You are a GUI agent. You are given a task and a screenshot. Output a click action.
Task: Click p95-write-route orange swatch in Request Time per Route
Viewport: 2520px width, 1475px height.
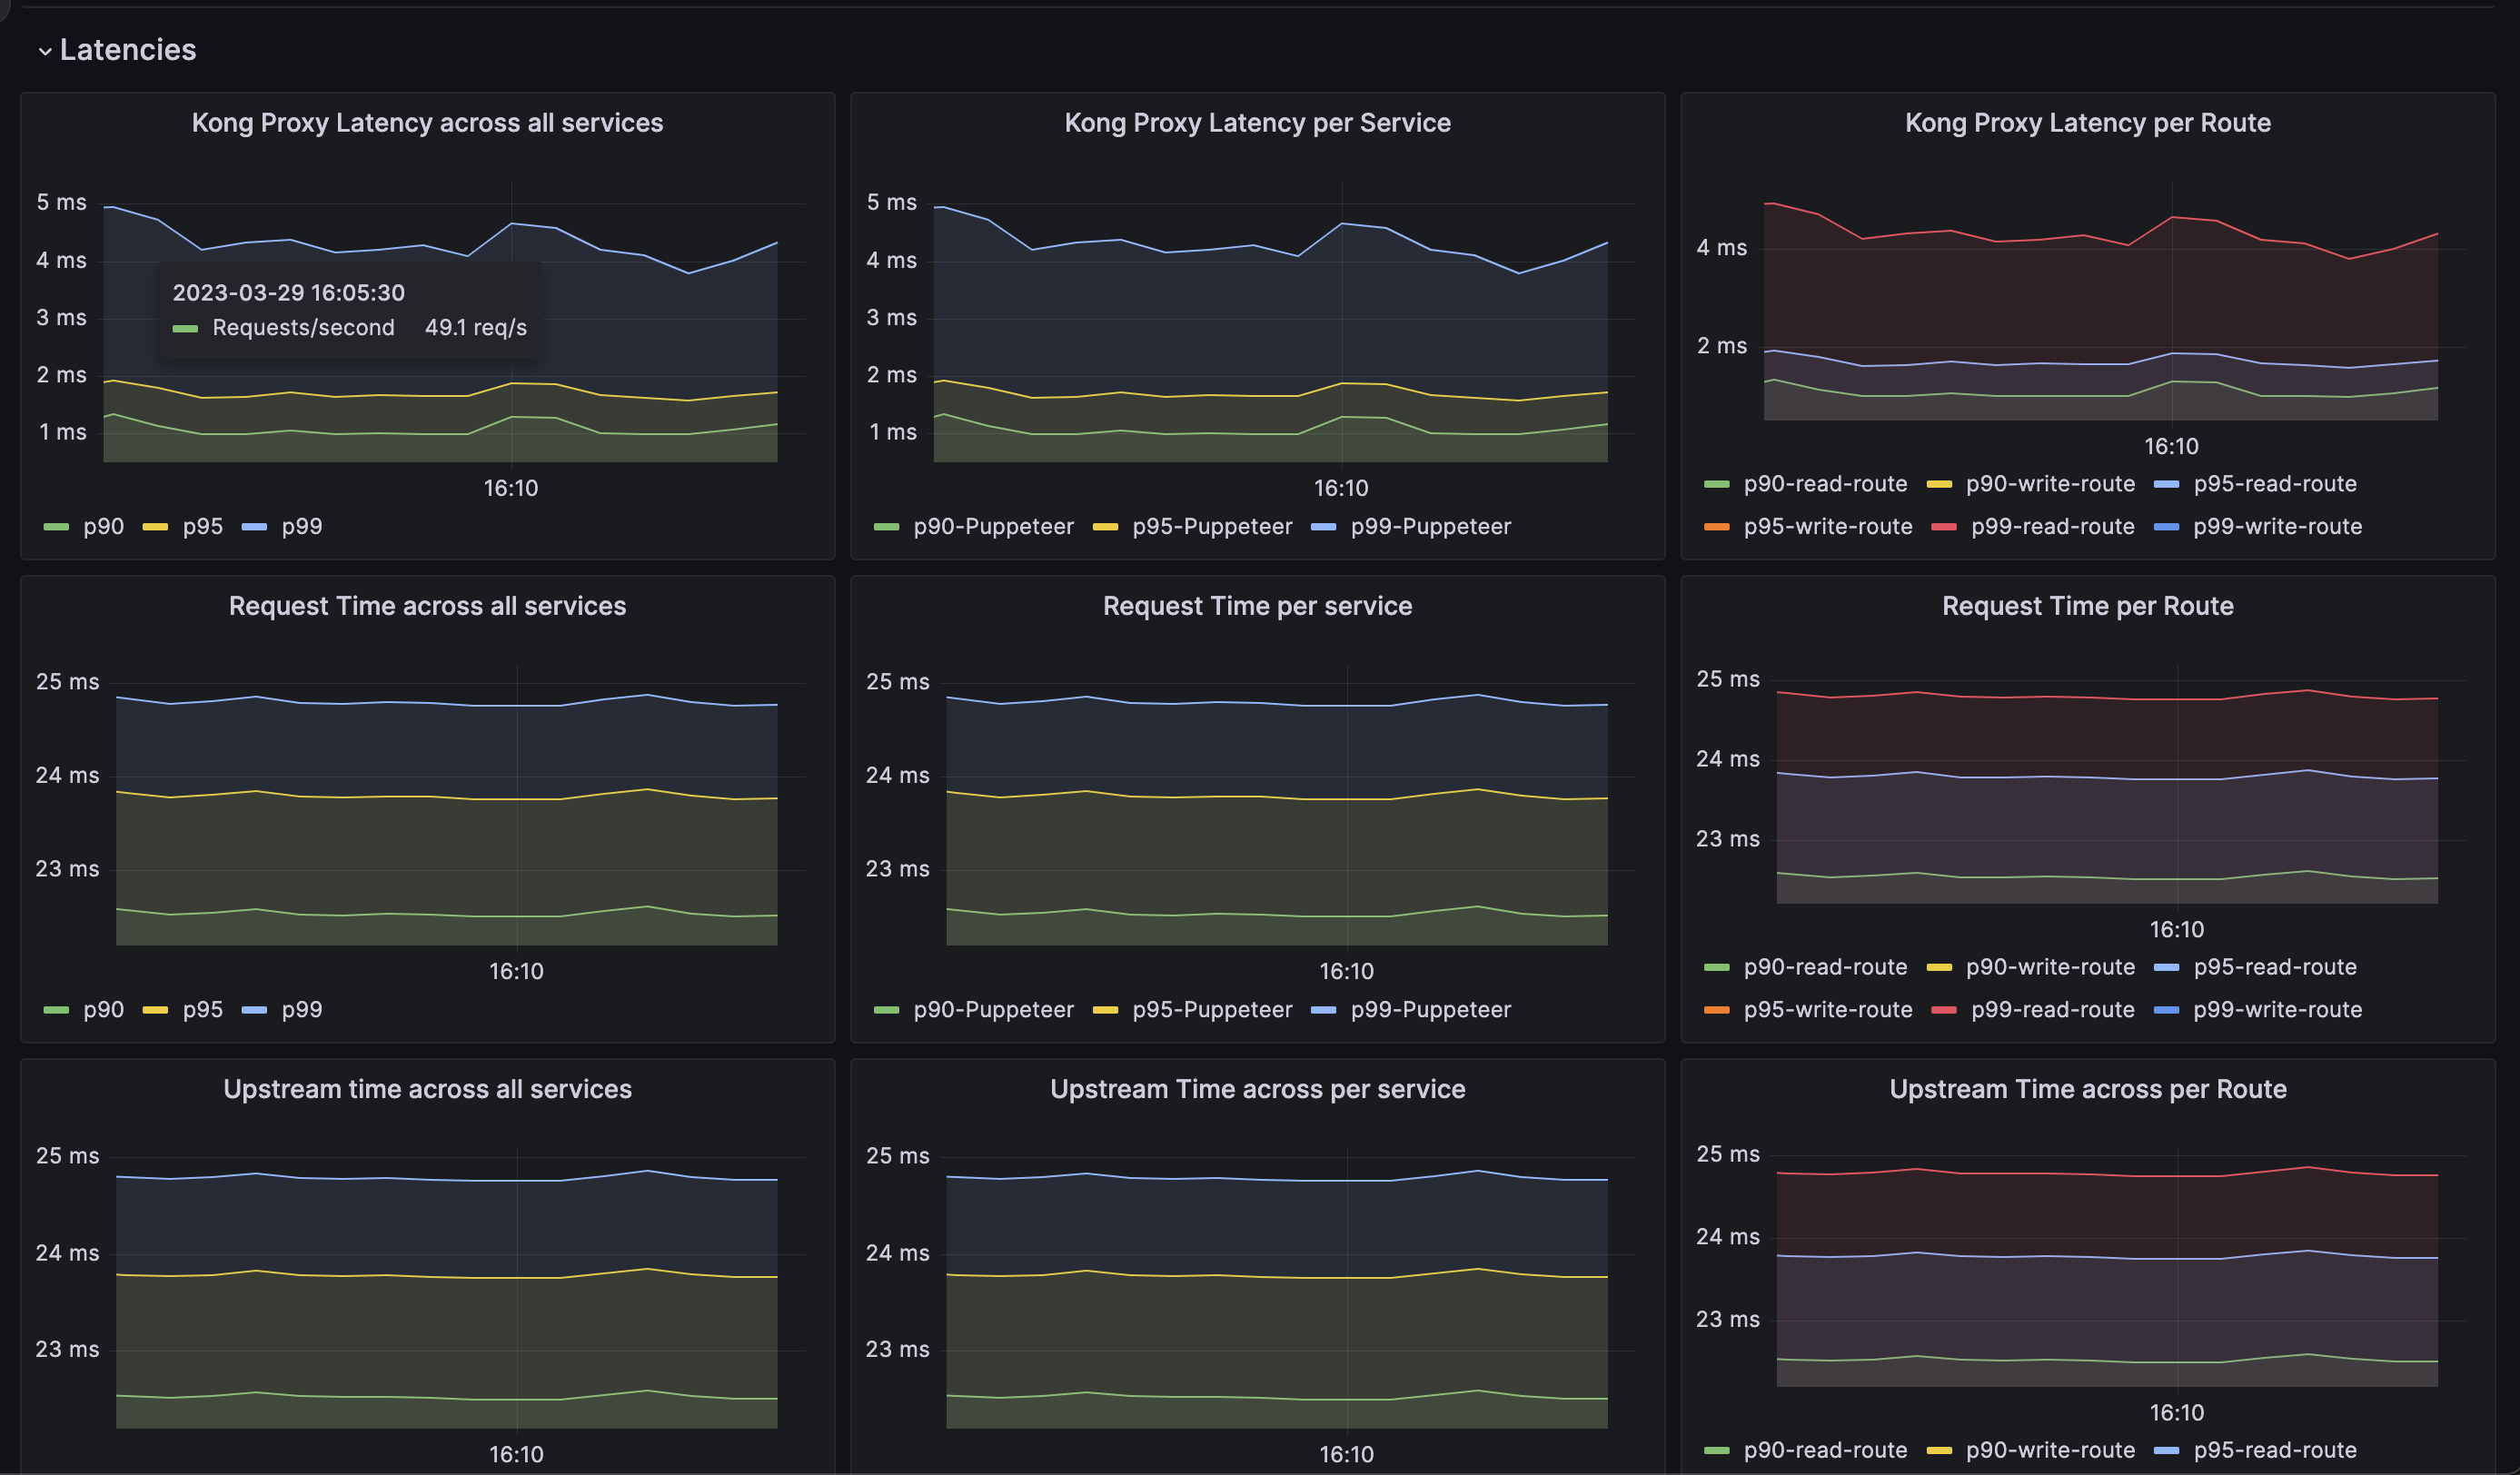[1716, 1010]
